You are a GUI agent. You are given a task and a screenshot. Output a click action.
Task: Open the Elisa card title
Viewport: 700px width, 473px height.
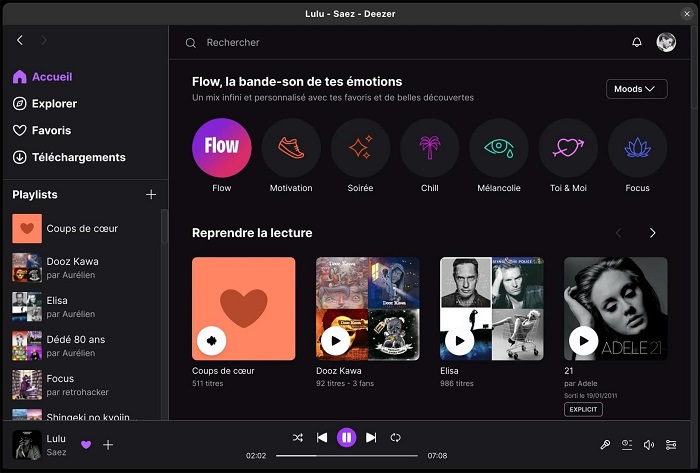(x=449, y=371)
